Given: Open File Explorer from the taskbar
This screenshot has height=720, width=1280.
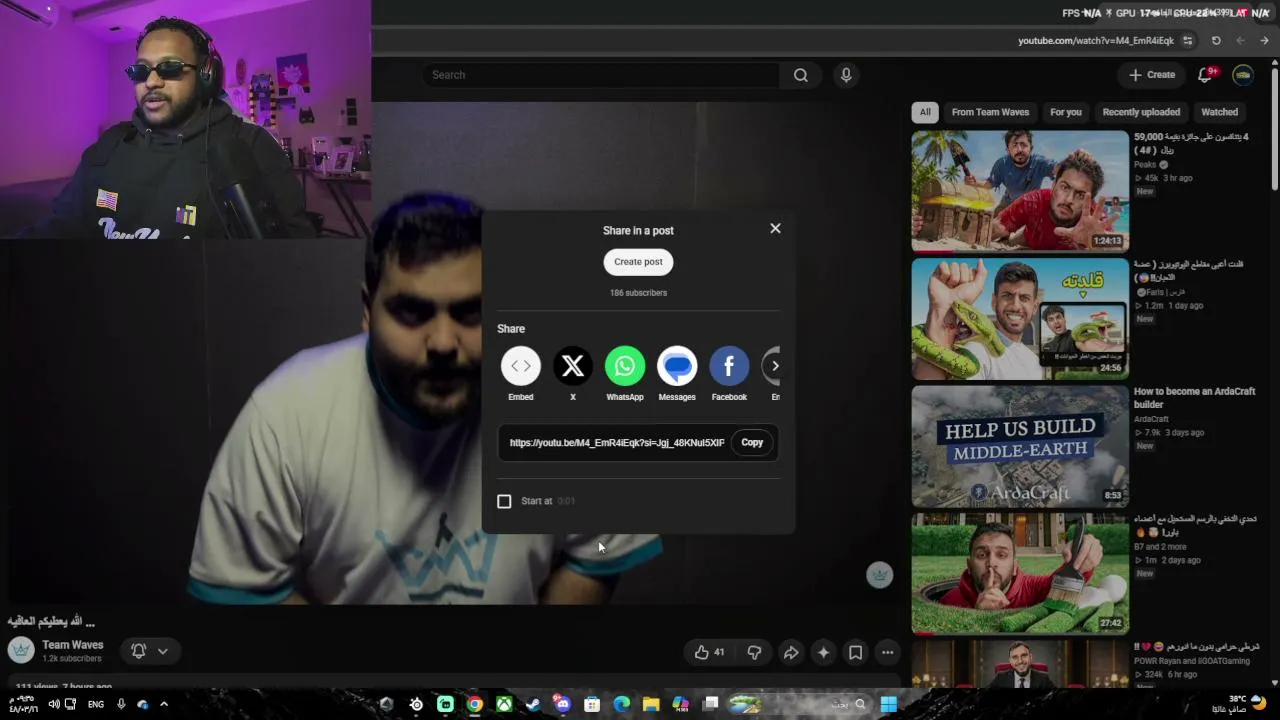Looking at the screenshot, I should tap(651, 704).
